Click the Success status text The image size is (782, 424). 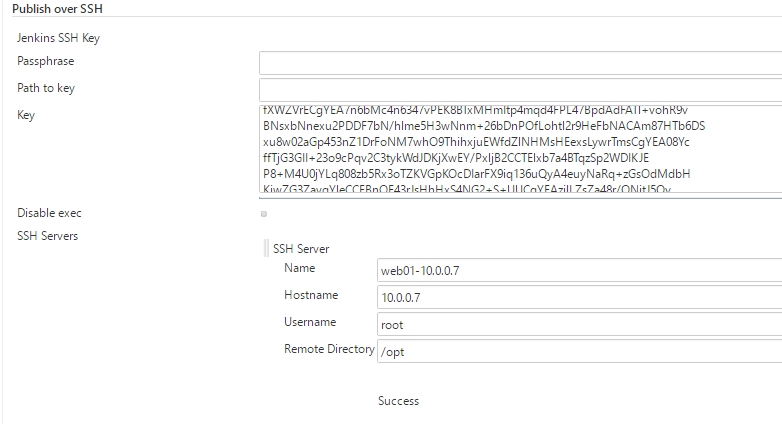pyautogui.click(x=398, y=401)
